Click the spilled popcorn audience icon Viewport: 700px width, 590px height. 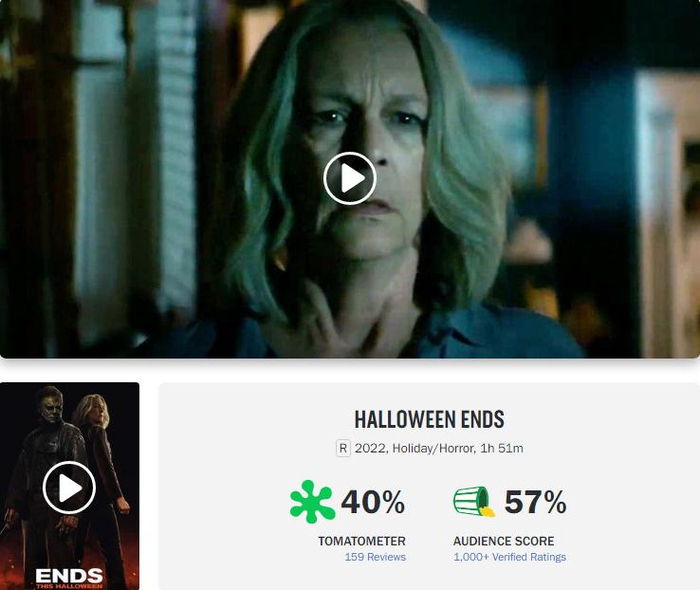coord(474,502)
